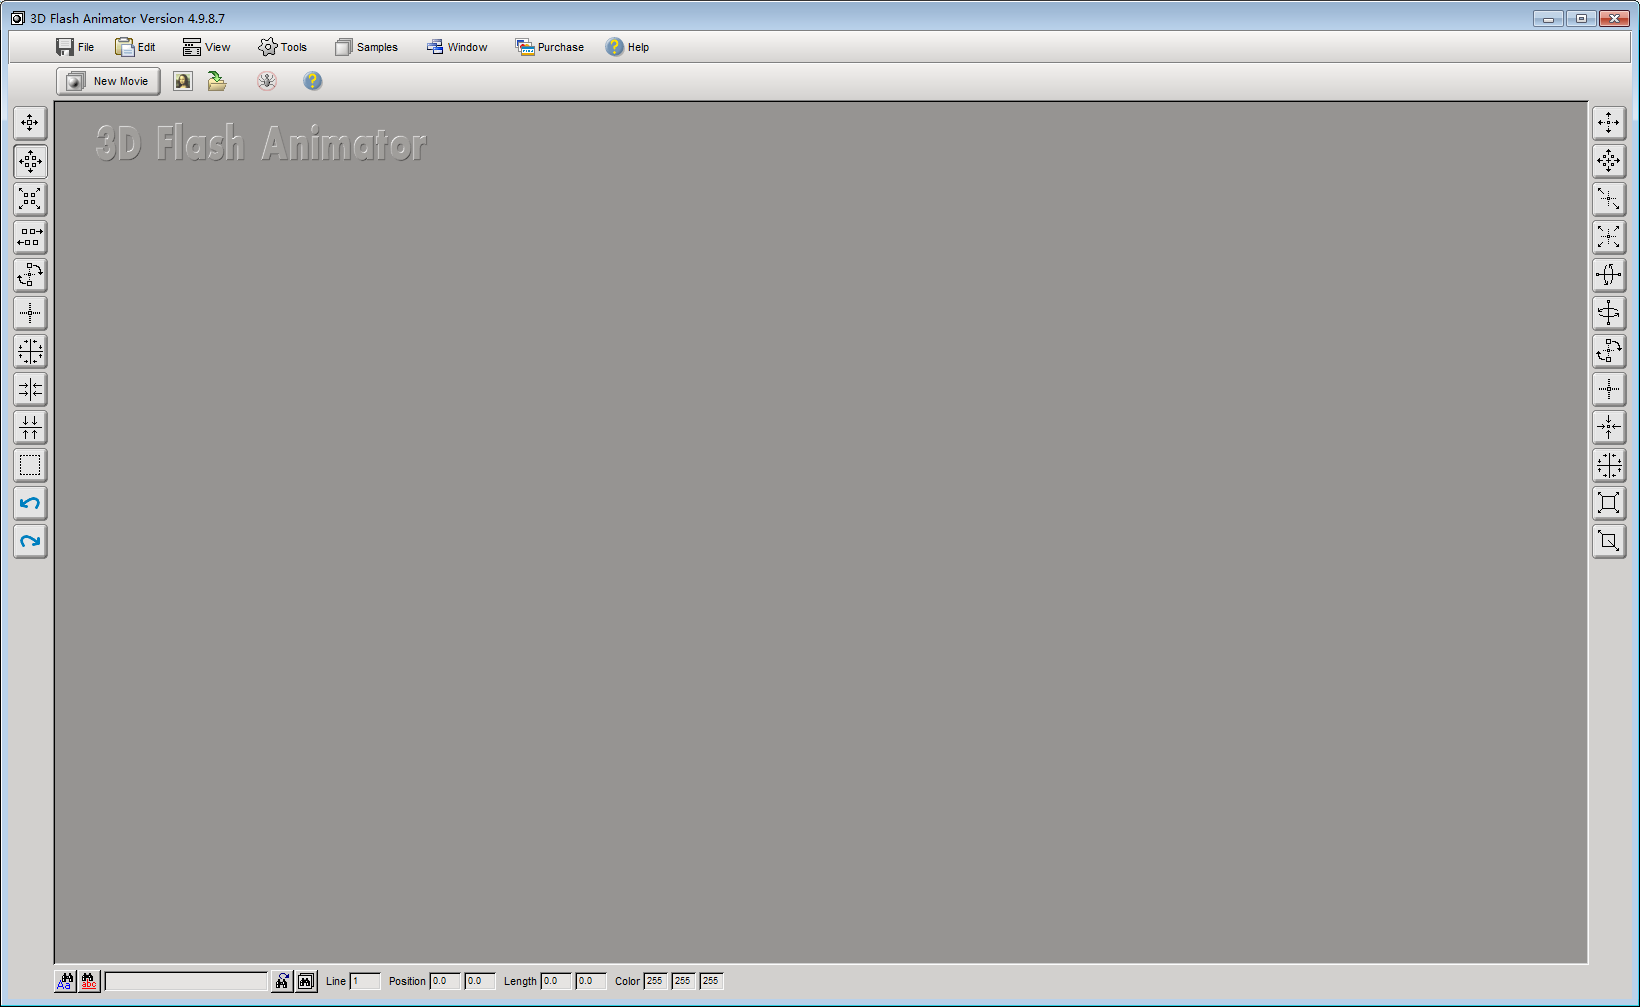Open the View menu

206,47
